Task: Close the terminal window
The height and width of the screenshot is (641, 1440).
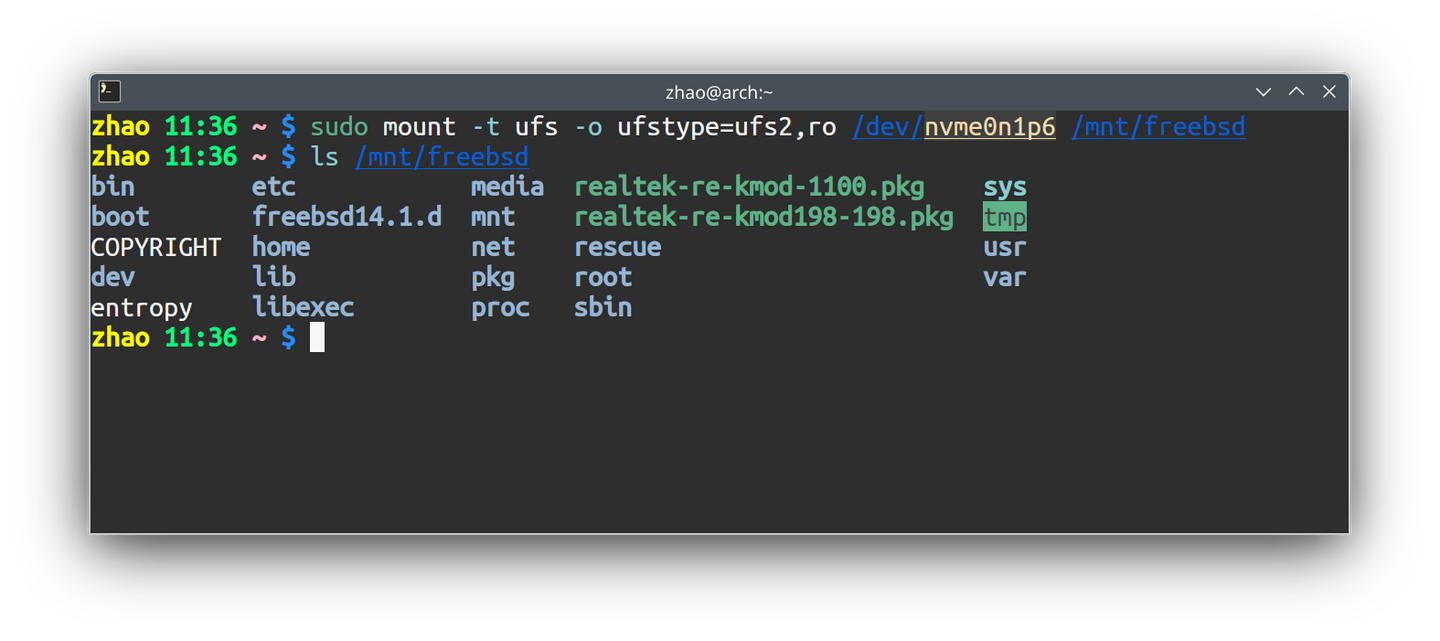Action: point(1329,92)
